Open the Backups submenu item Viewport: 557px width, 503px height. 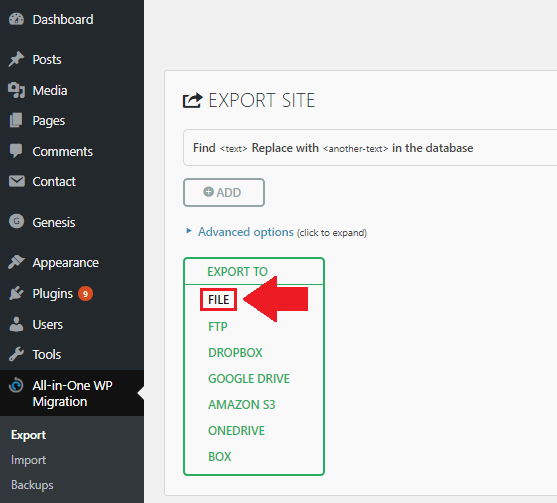click(x=32, y=485)
